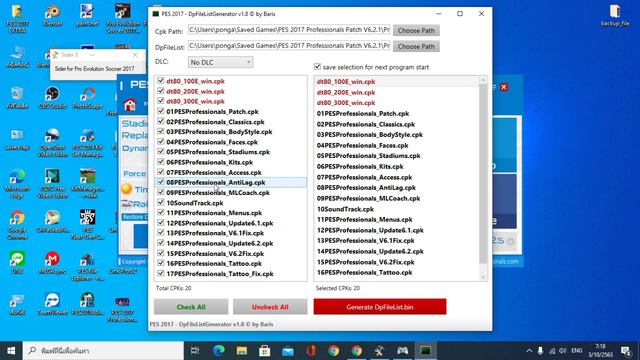Open VSDC Free Video Editor shortcut

52,184
